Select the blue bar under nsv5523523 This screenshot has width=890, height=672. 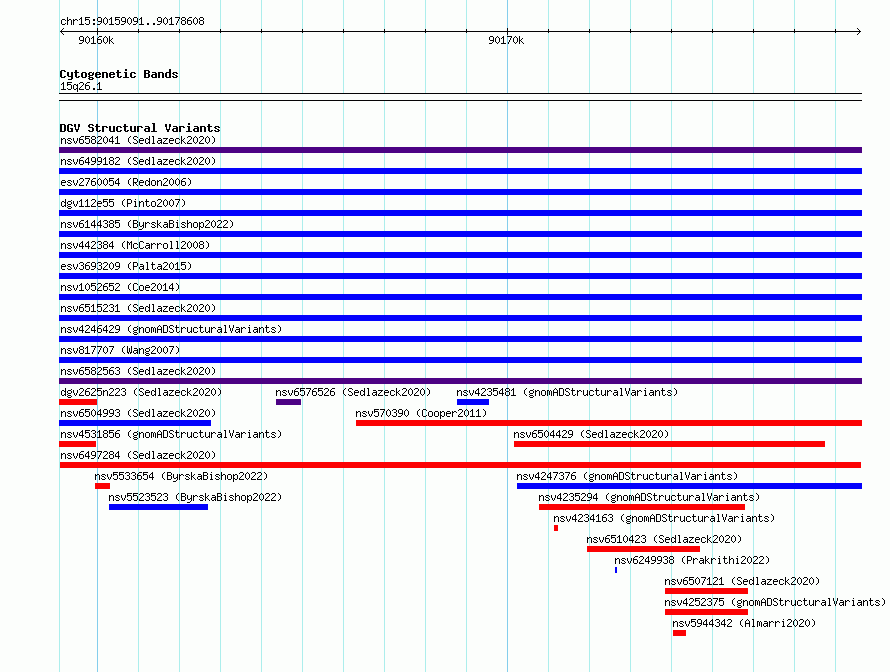click(158, 507)
